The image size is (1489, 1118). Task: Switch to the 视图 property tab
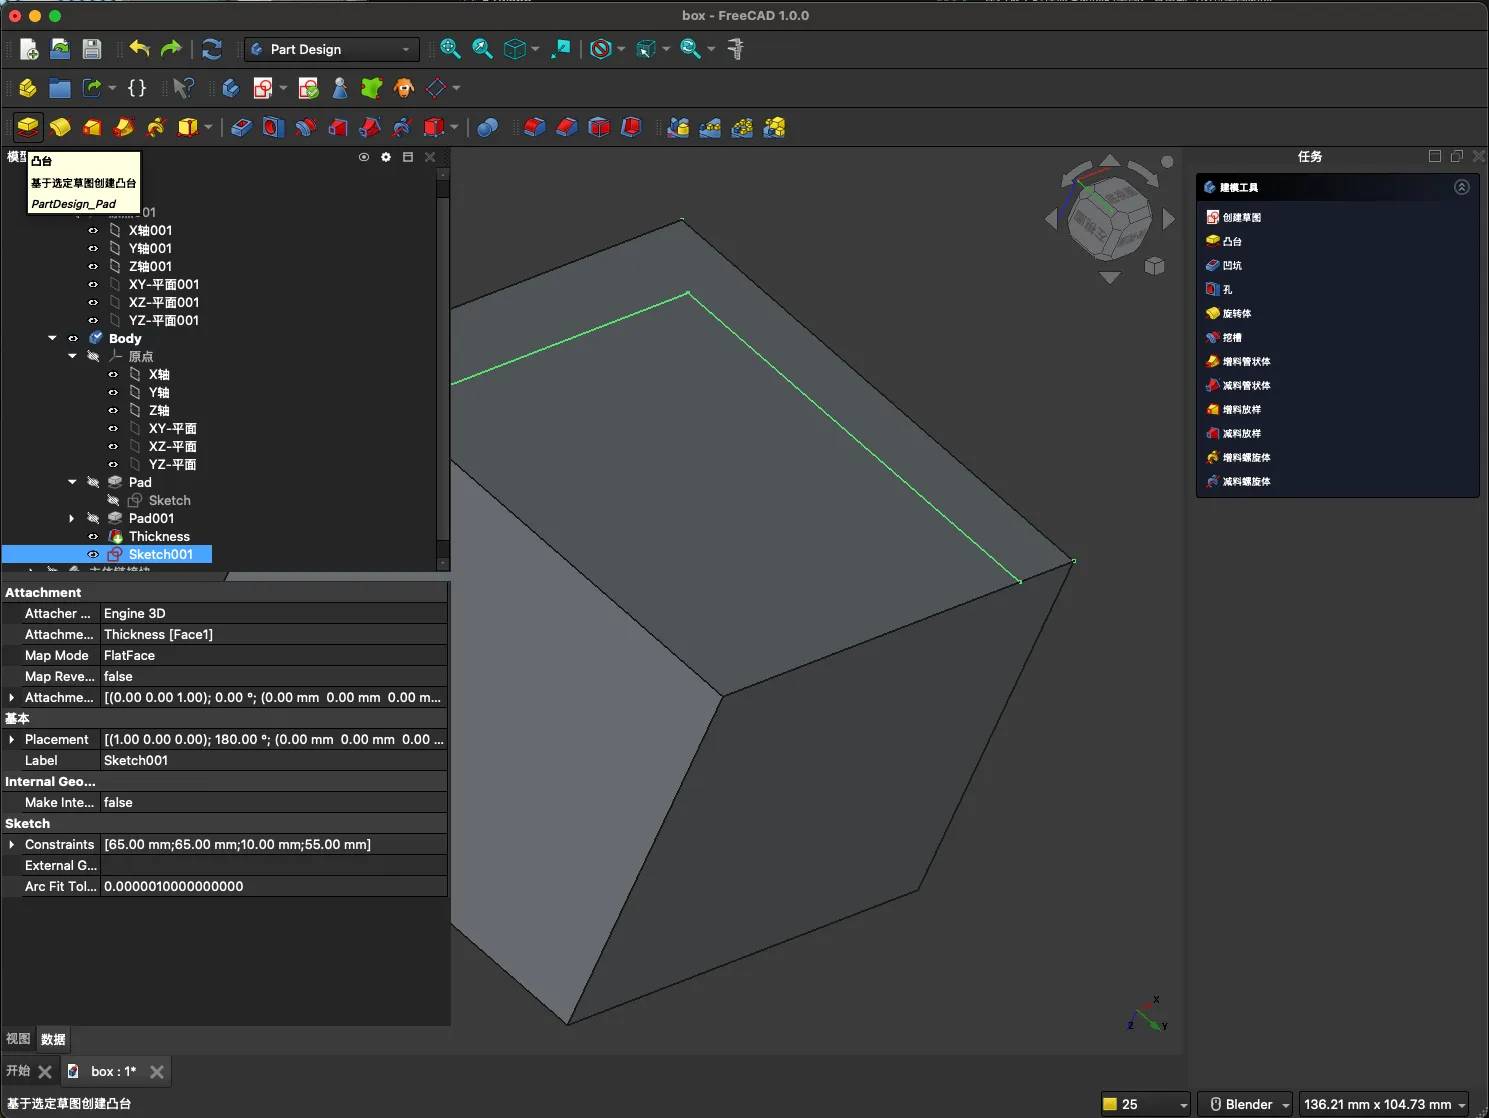(x=18, y=1039)
